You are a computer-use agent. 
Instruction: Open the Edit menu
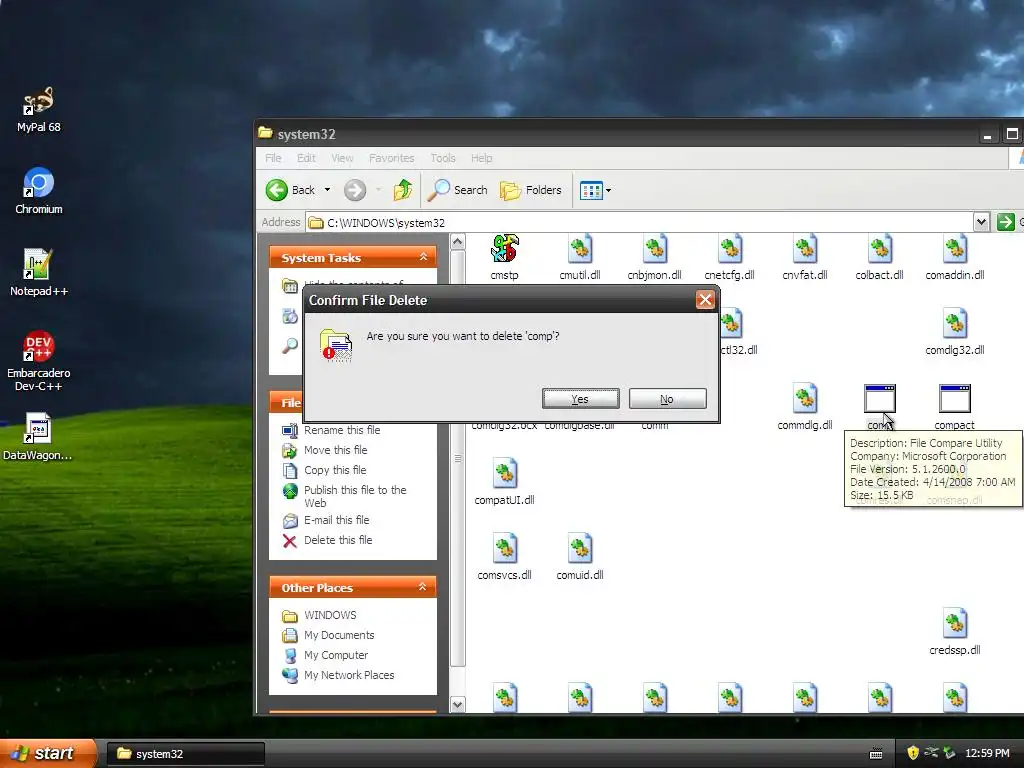(x=306, y=158)
